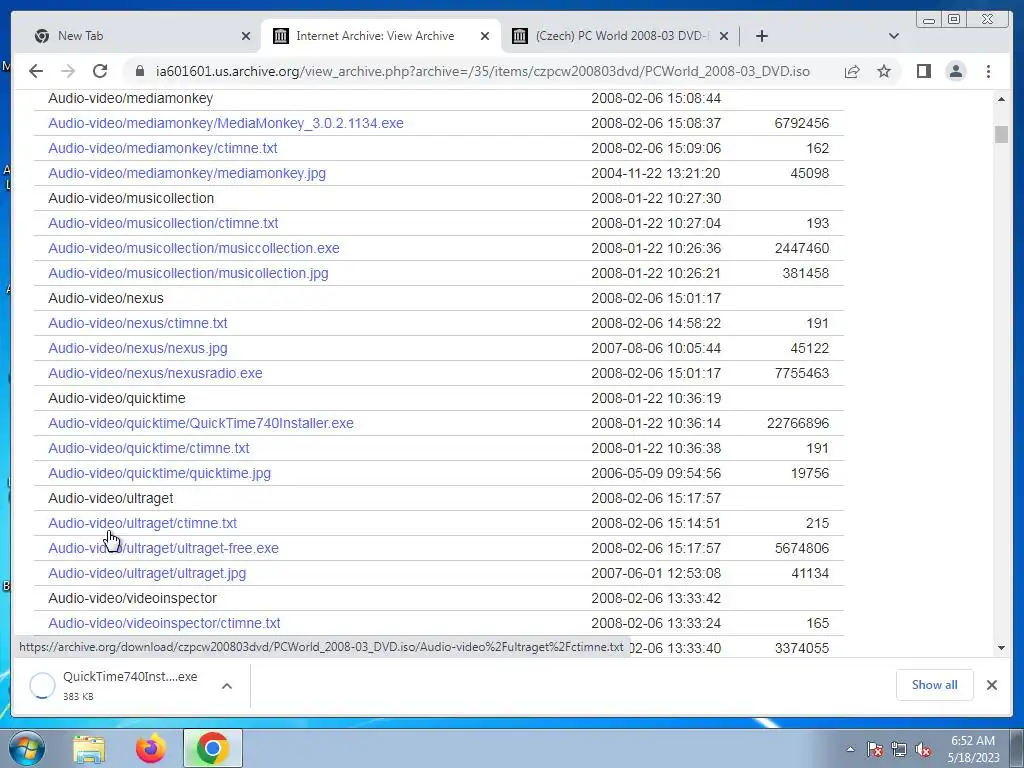View site security lock info

[x=139, y=71]
